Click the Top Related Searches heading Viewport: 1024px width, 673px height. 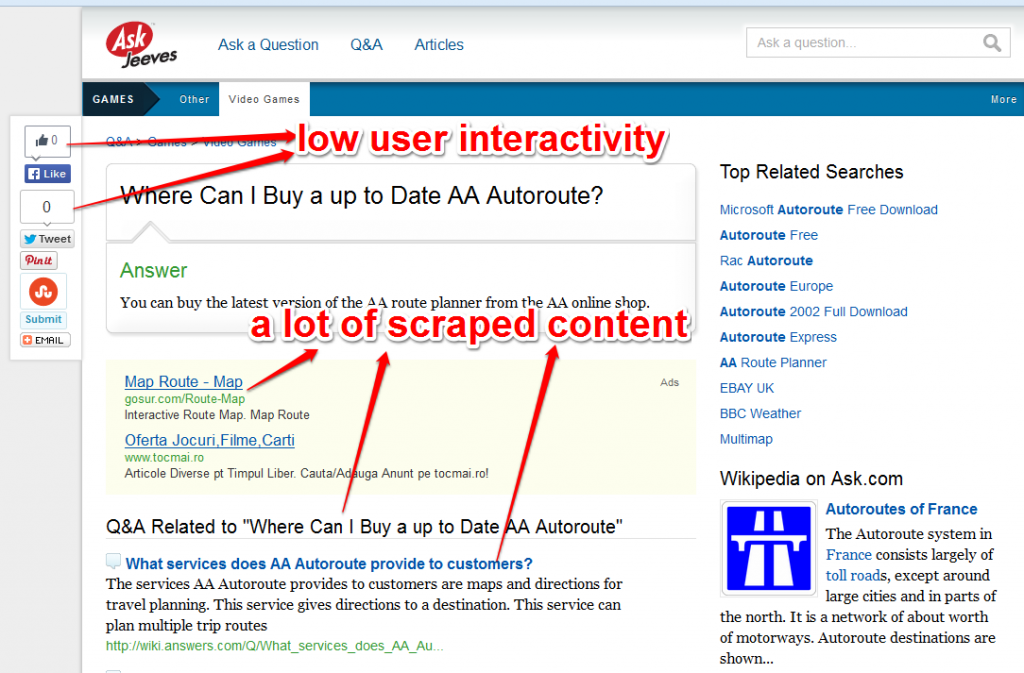(x=811, y=172)
